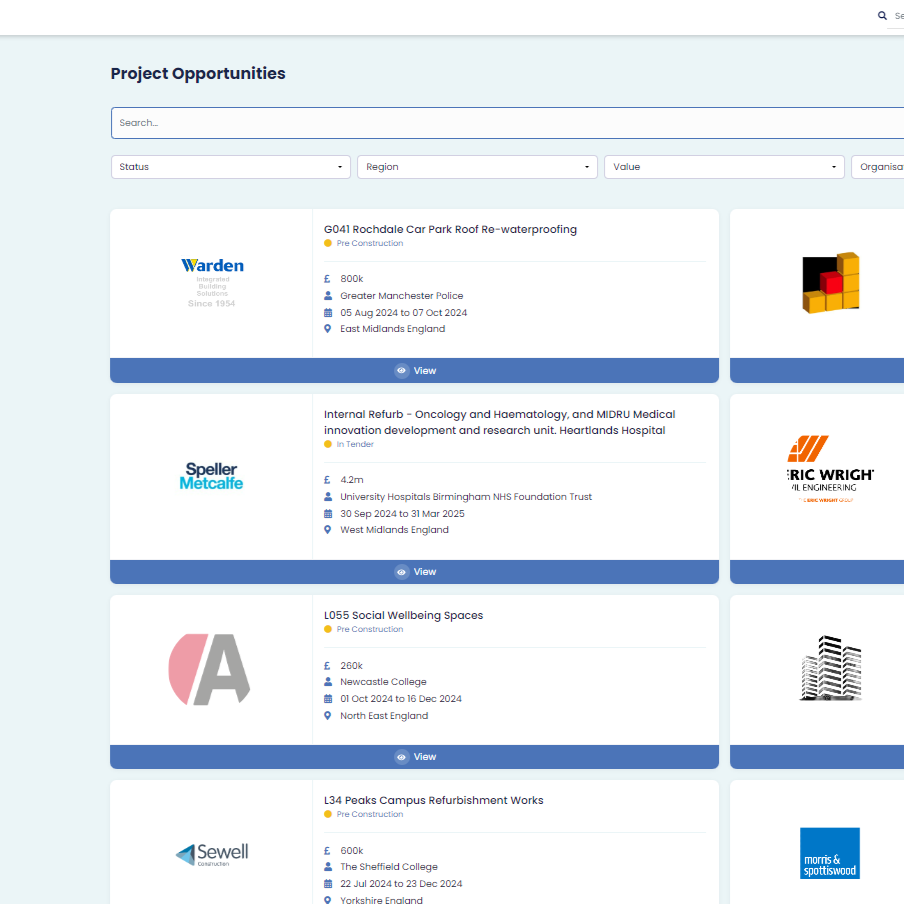Click the calendar icon beside 01 Oct 2024
Viewport: 904px width, 904px height.
click(328, 698)
